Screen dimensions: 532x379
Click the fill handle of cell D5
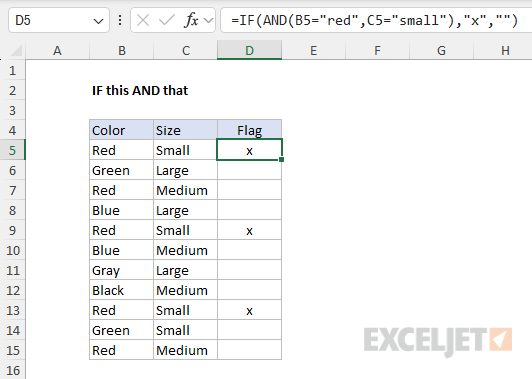click(x=282, y=159)
